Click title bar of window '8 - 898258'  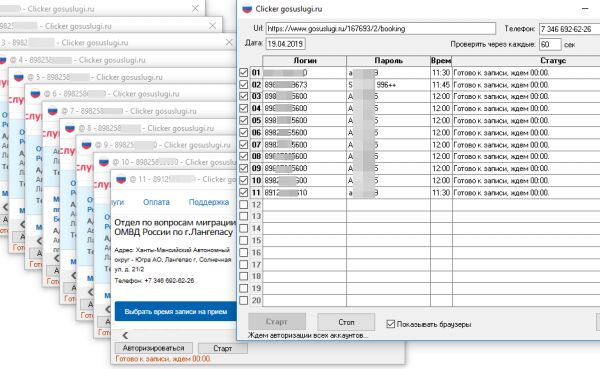[x=148, y=128]
